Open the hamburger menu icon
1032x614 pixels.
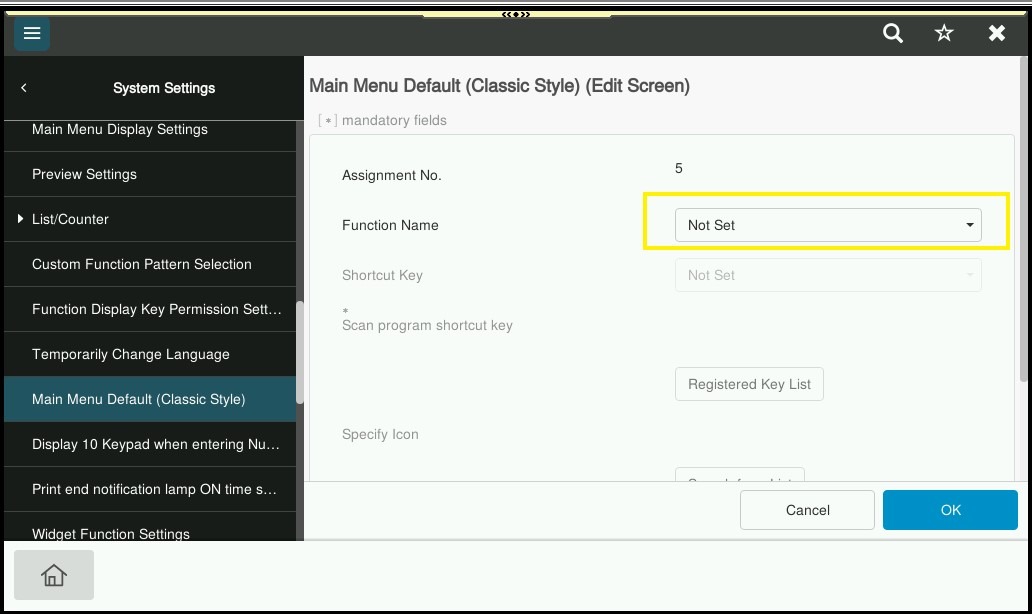pos(32,34)
